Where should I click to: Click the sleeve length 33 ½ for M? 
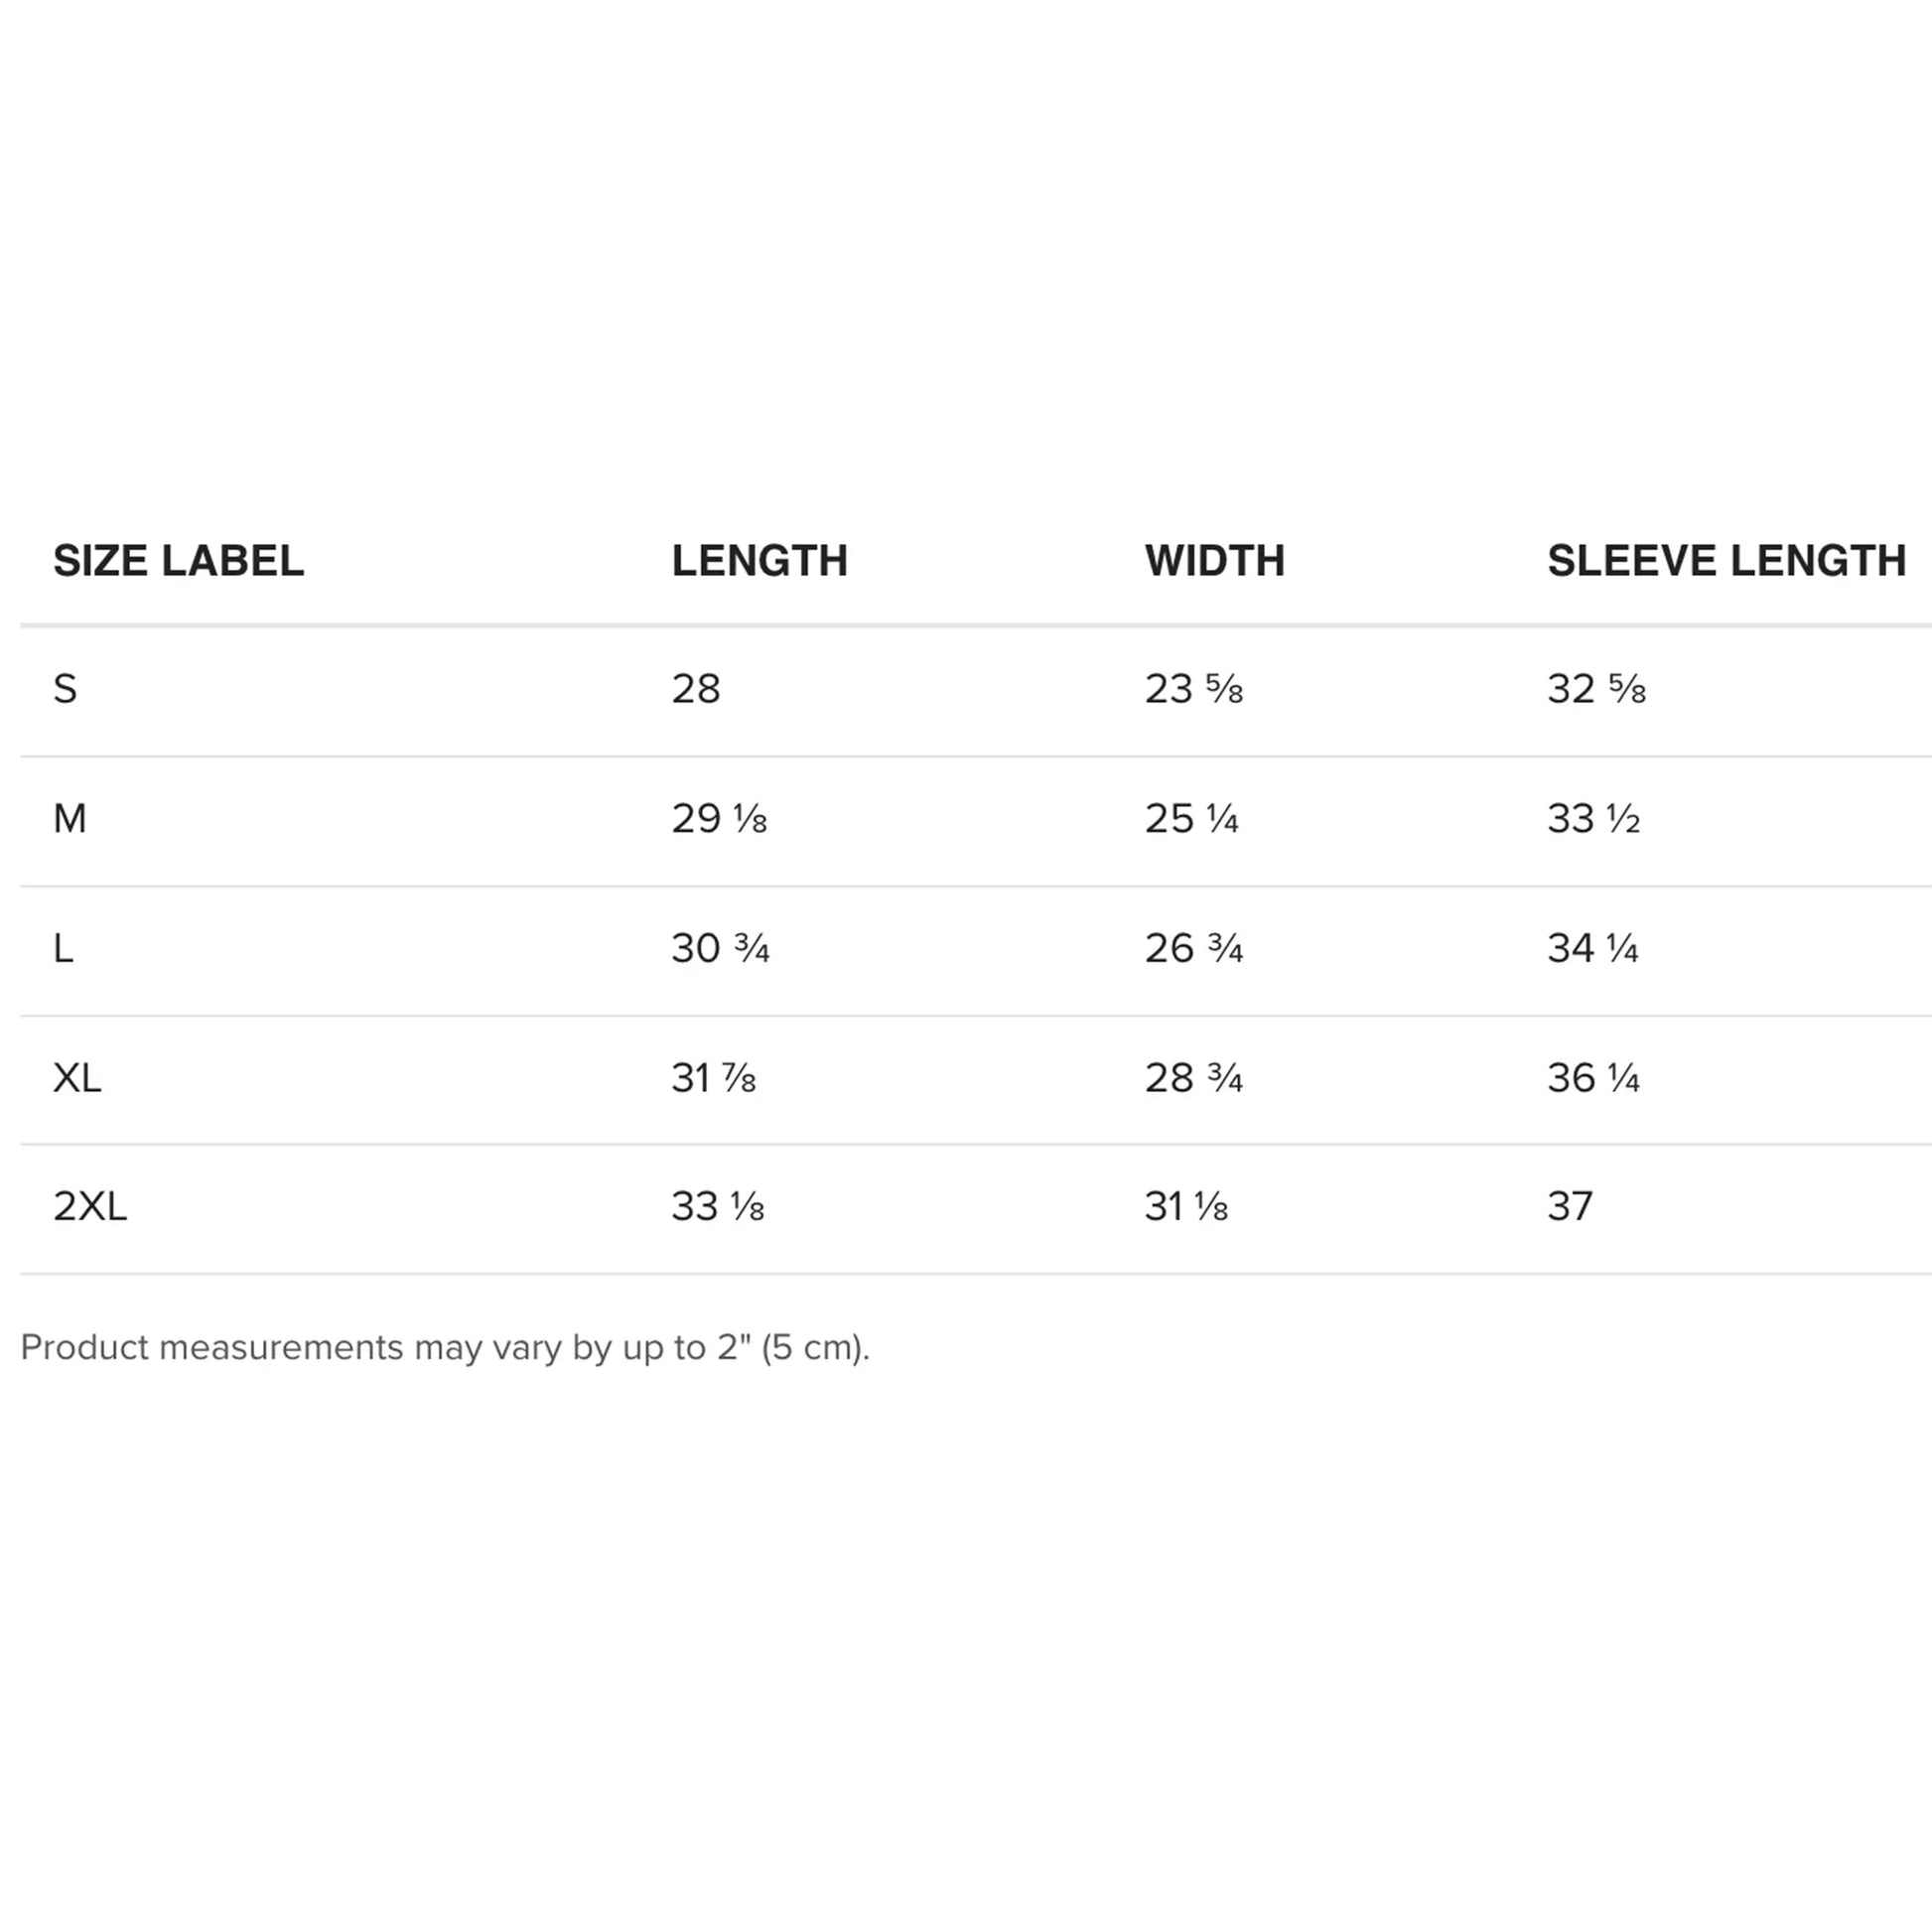1593,819
